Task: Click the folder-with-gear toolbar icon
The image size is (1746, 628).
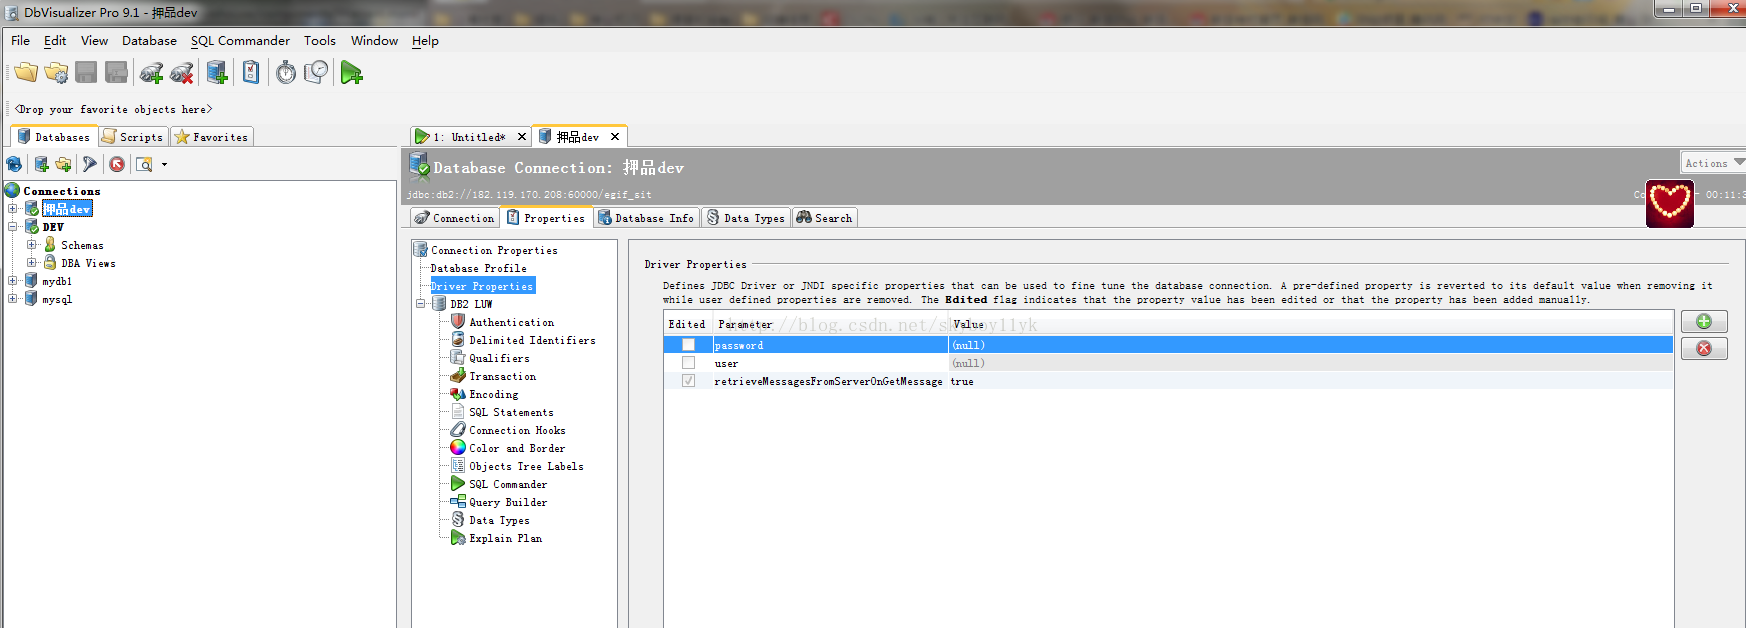Action: (x=56, y=72)
